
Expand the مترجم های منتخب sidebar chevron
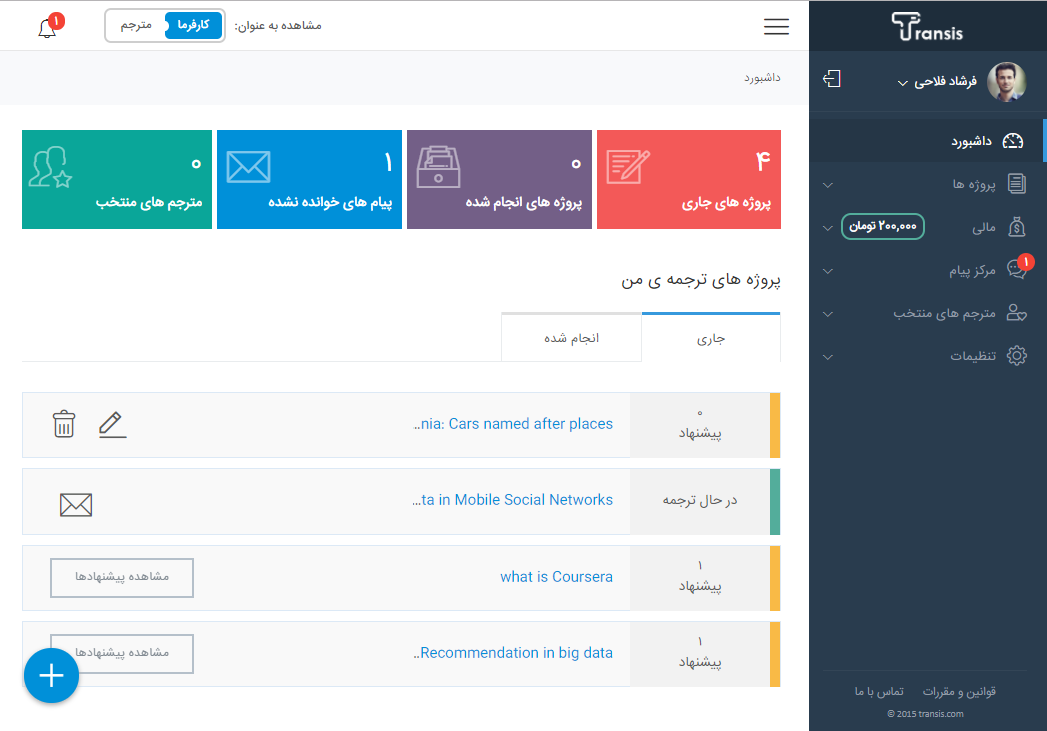click(x=828, y=314)
